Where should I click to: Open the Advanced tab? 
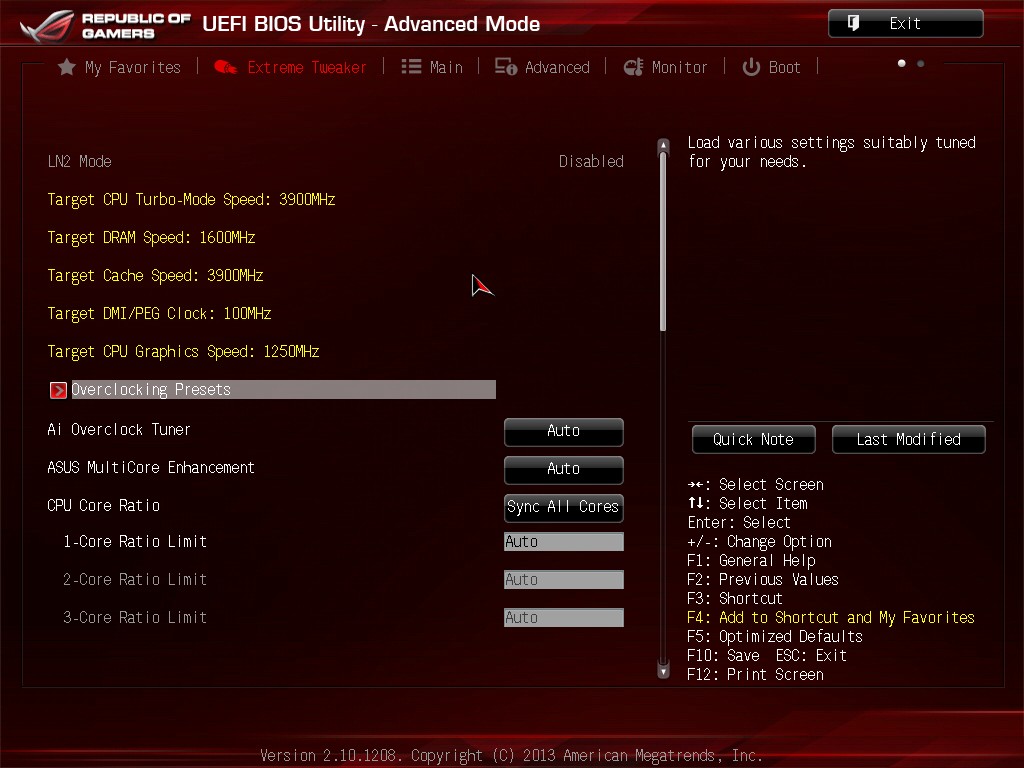coord(542,67)
